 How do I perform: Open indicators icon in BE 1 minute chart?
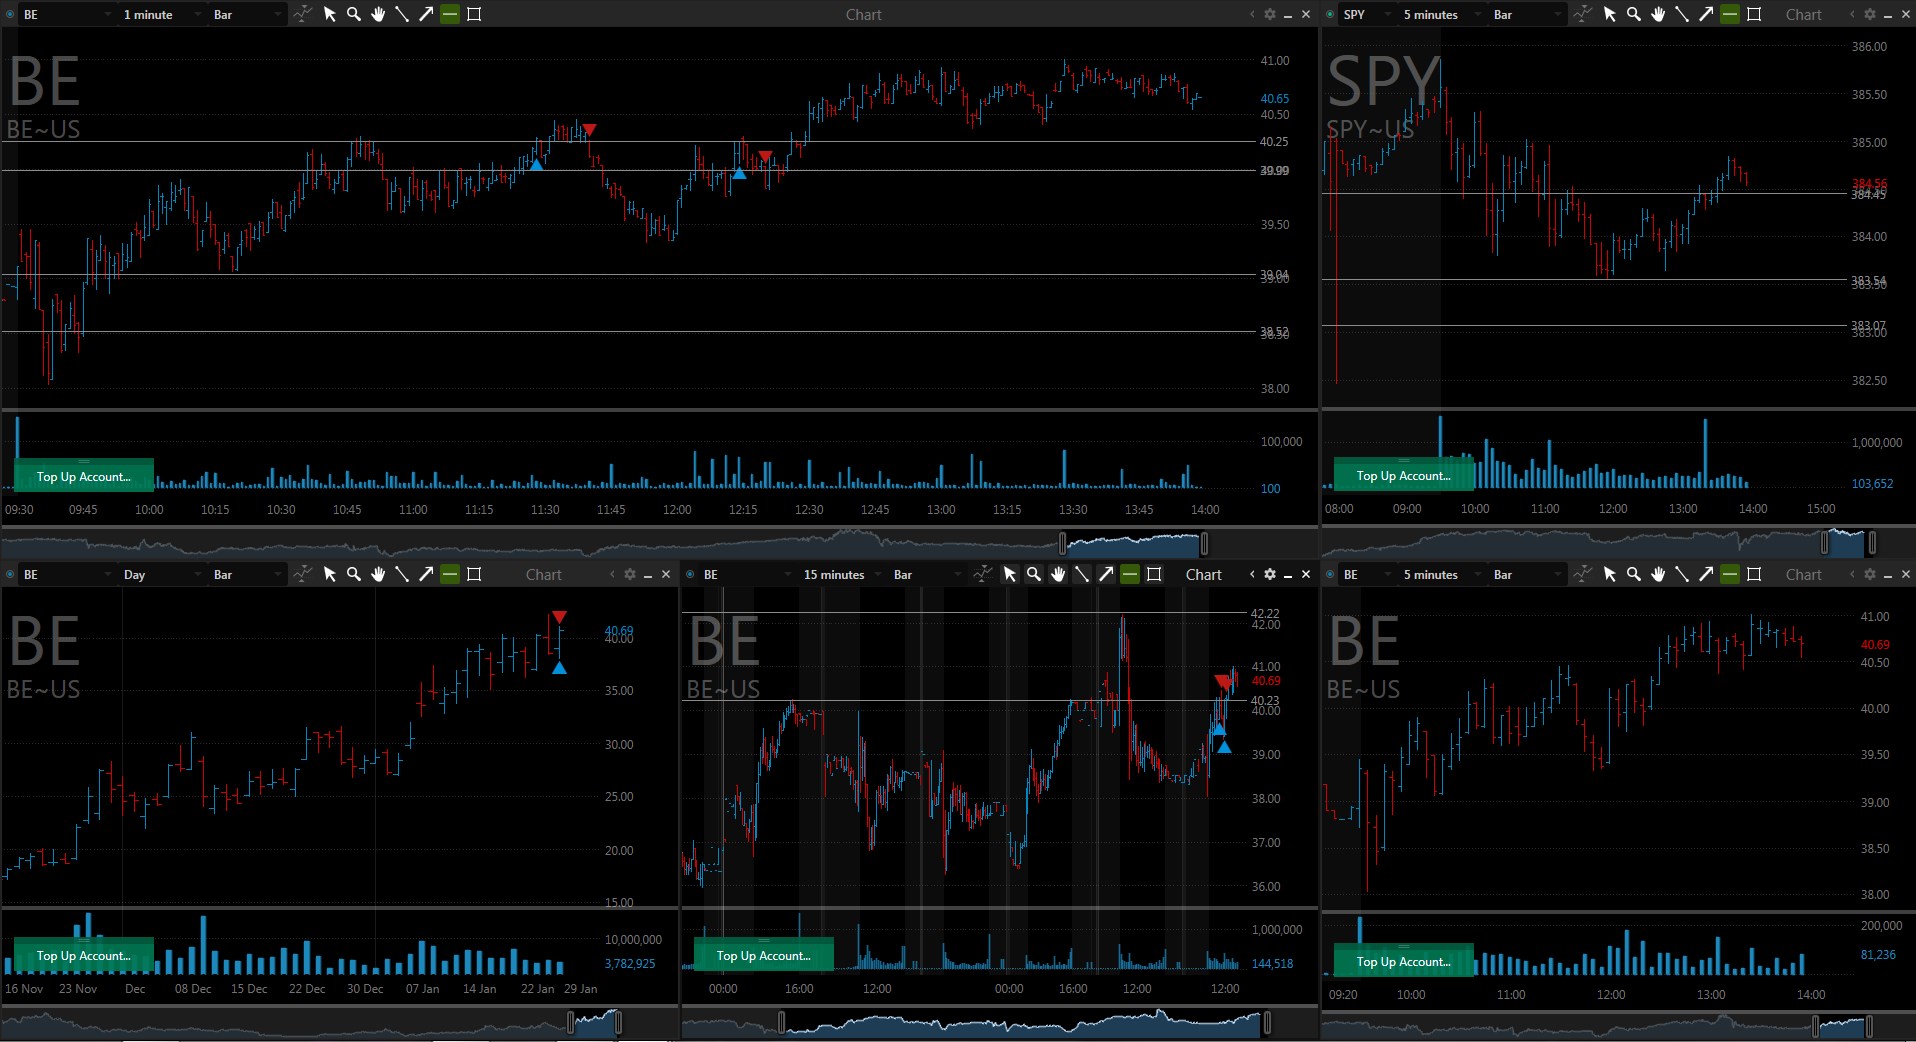302,14
